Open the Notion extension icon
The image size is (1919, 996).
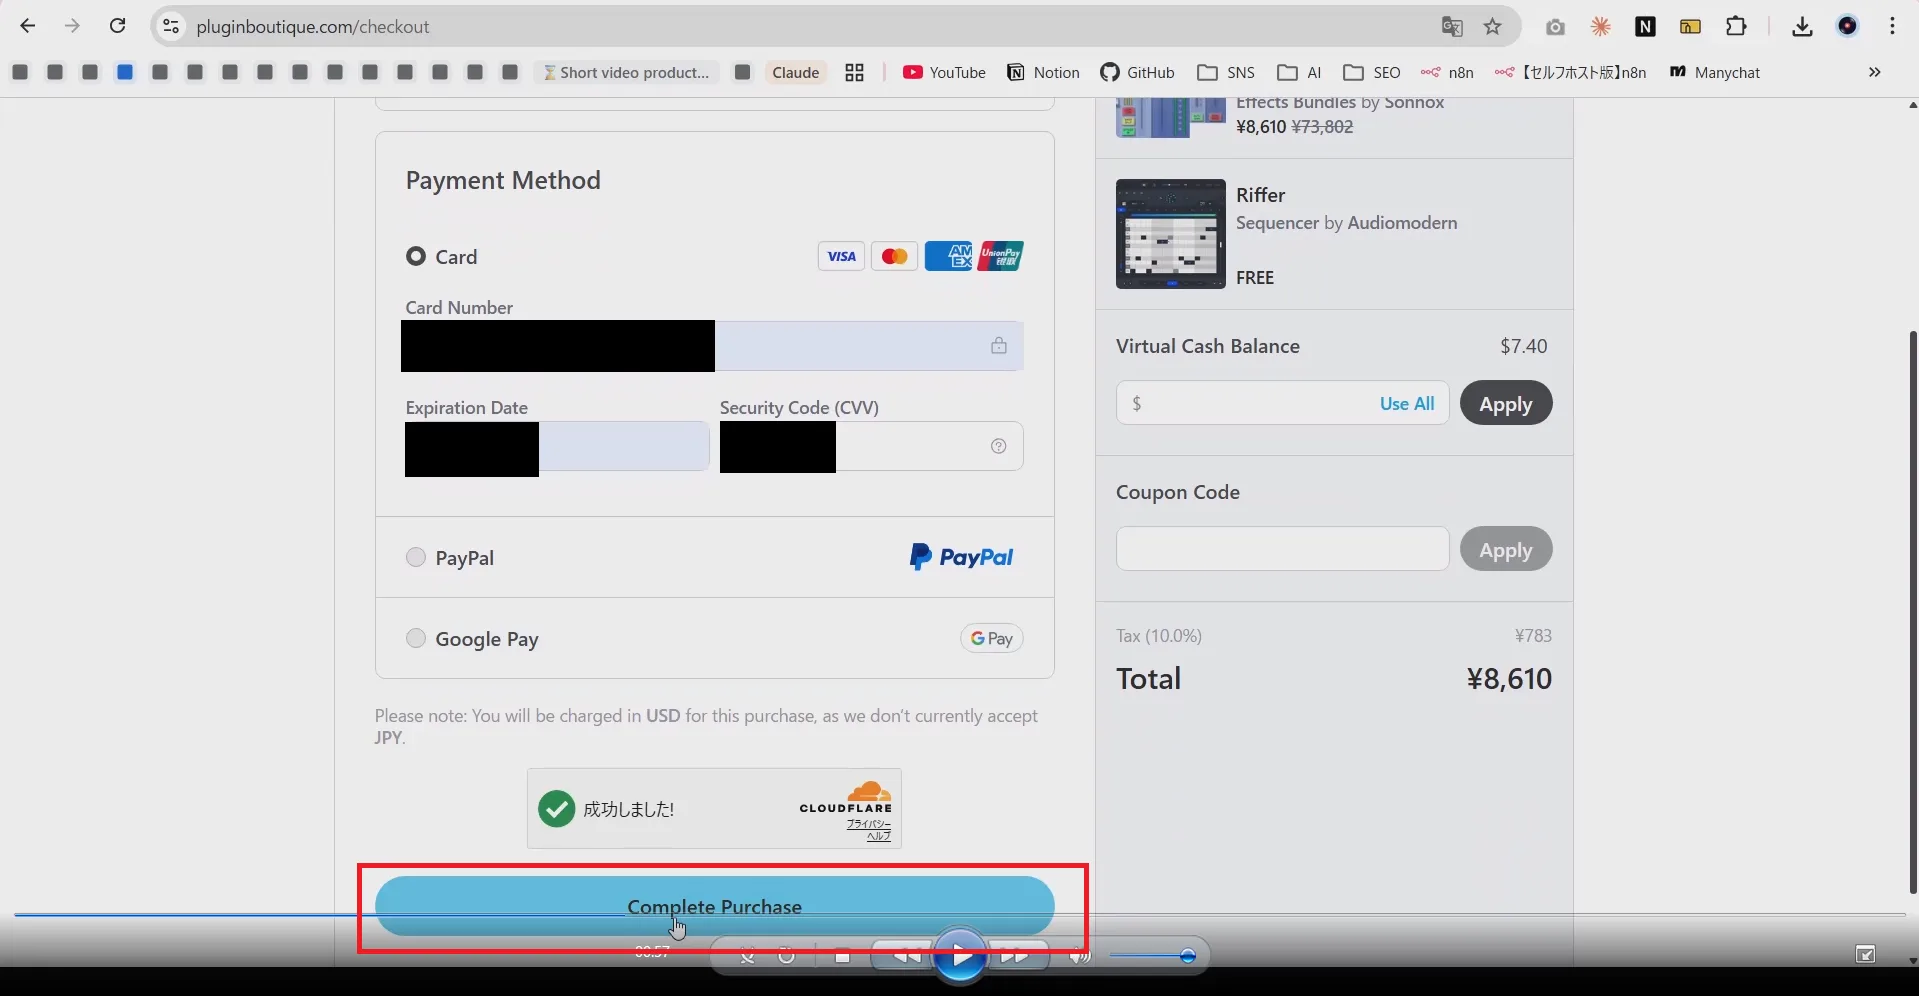tap(1645, 27)
